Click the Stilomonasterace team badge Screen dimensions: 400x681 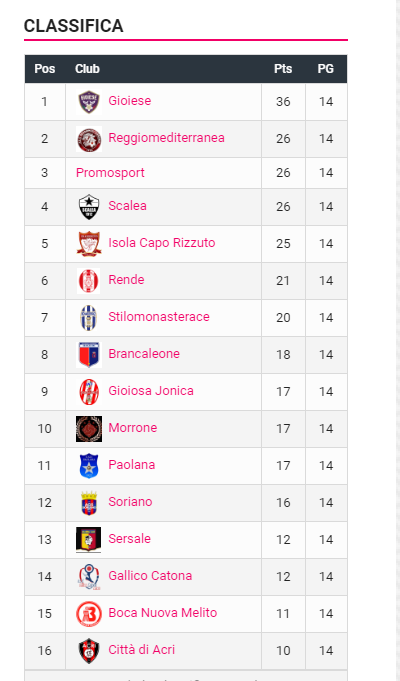[89, 317]
